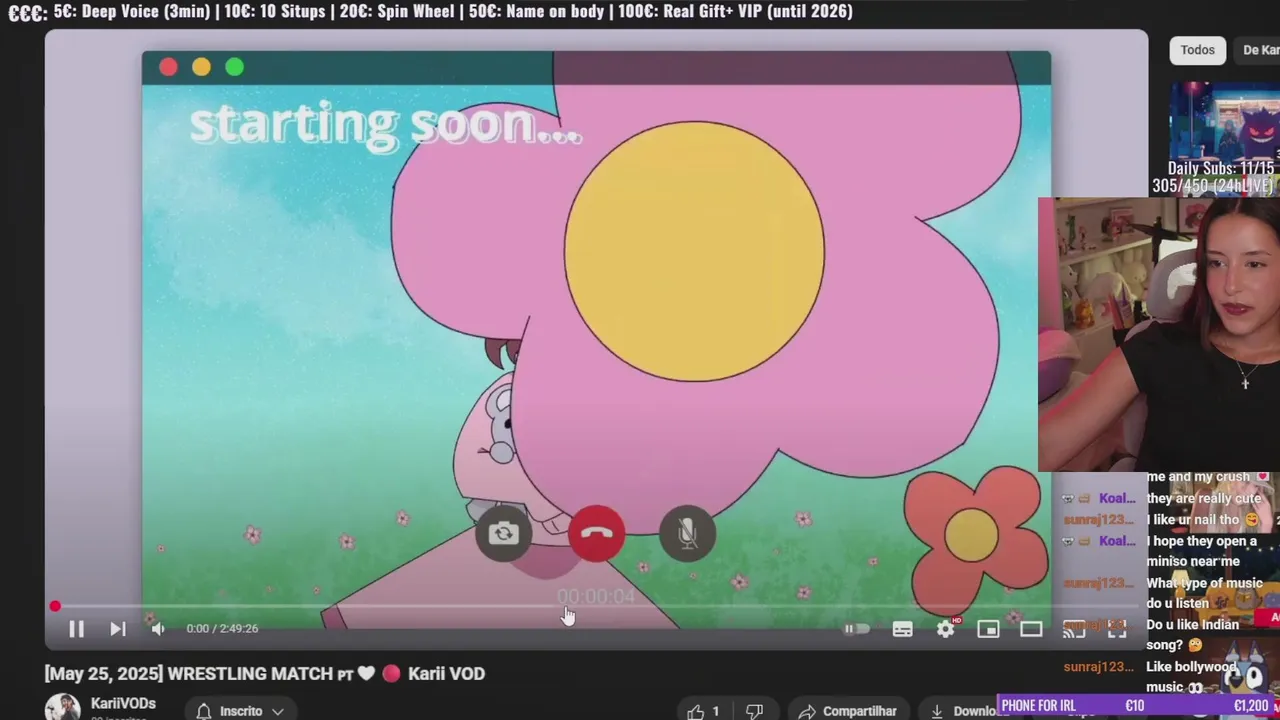Click chat message 'Do u like Indian song?'
Viewport: 1280px width, 720px height.
click(1193, 635)
